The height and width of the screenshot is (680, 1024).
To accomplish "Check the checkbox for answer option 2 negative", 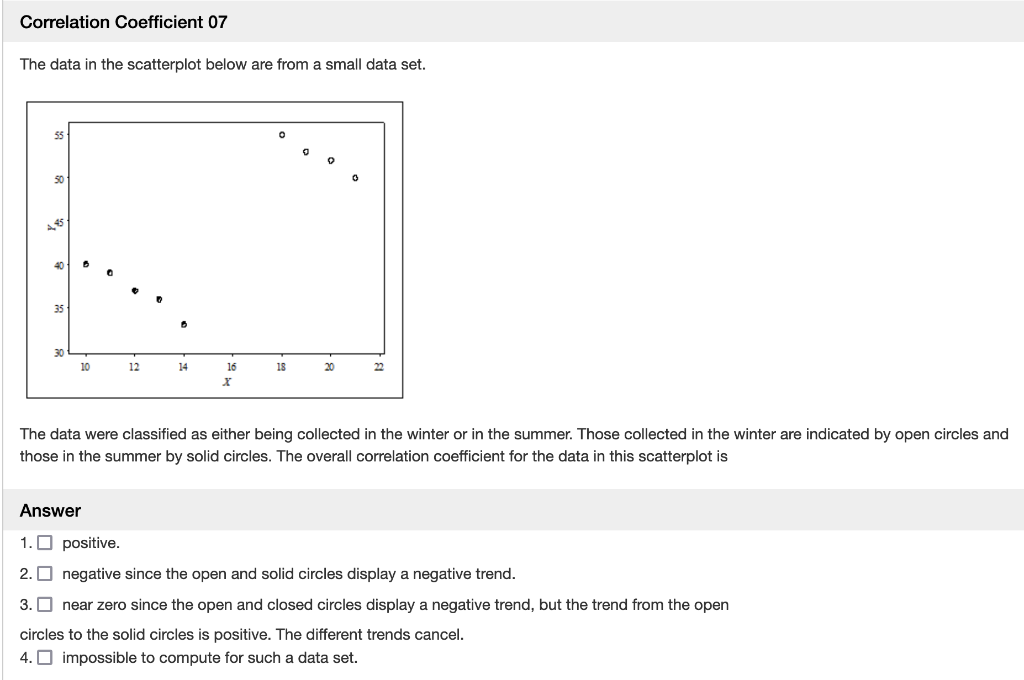I will coord(44,573).
